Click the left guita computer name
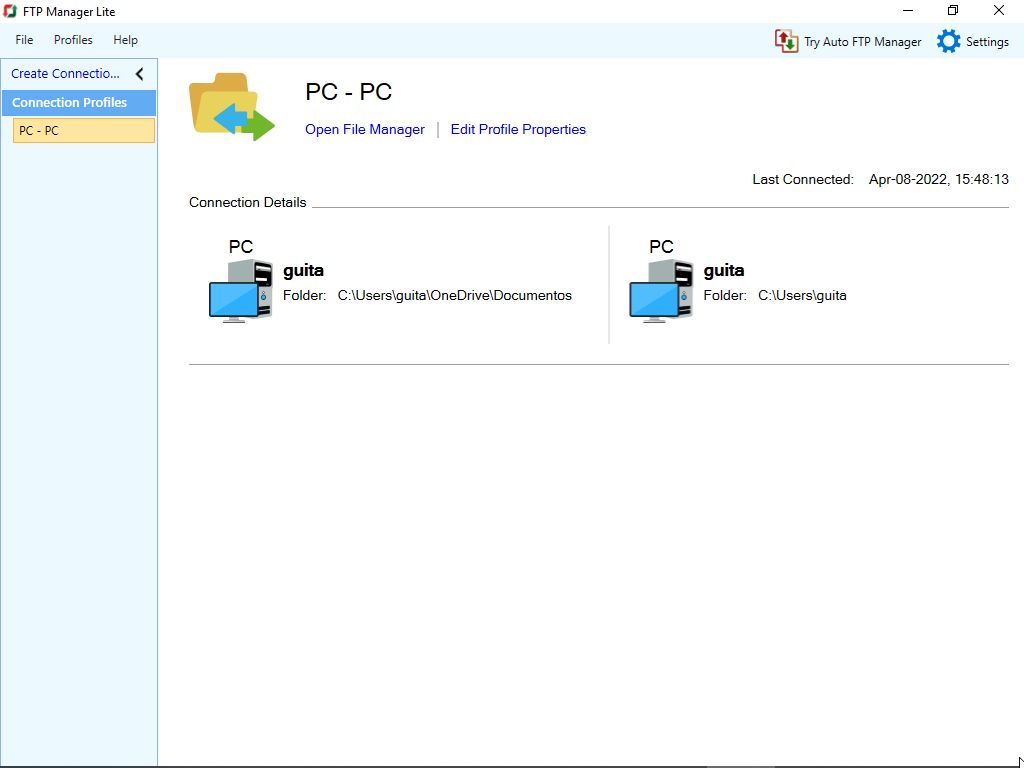Viewport: 1024px width, 768px height. click(303, 270)
